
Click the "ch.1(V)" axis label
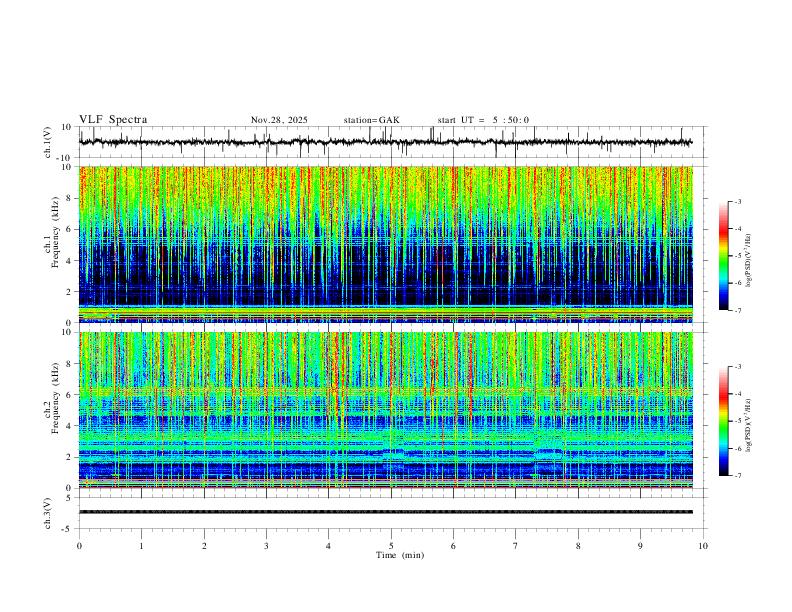tap(48, 142)
